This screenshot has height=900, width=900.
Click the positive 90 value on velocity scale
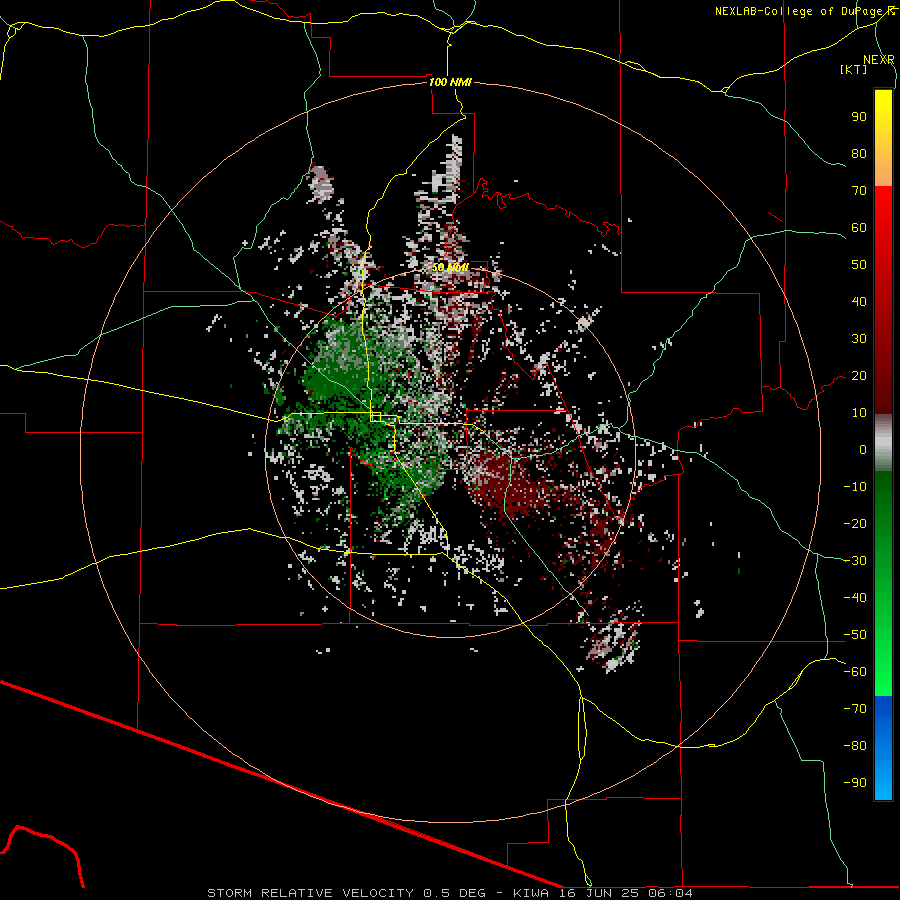[x=859, y=117]
